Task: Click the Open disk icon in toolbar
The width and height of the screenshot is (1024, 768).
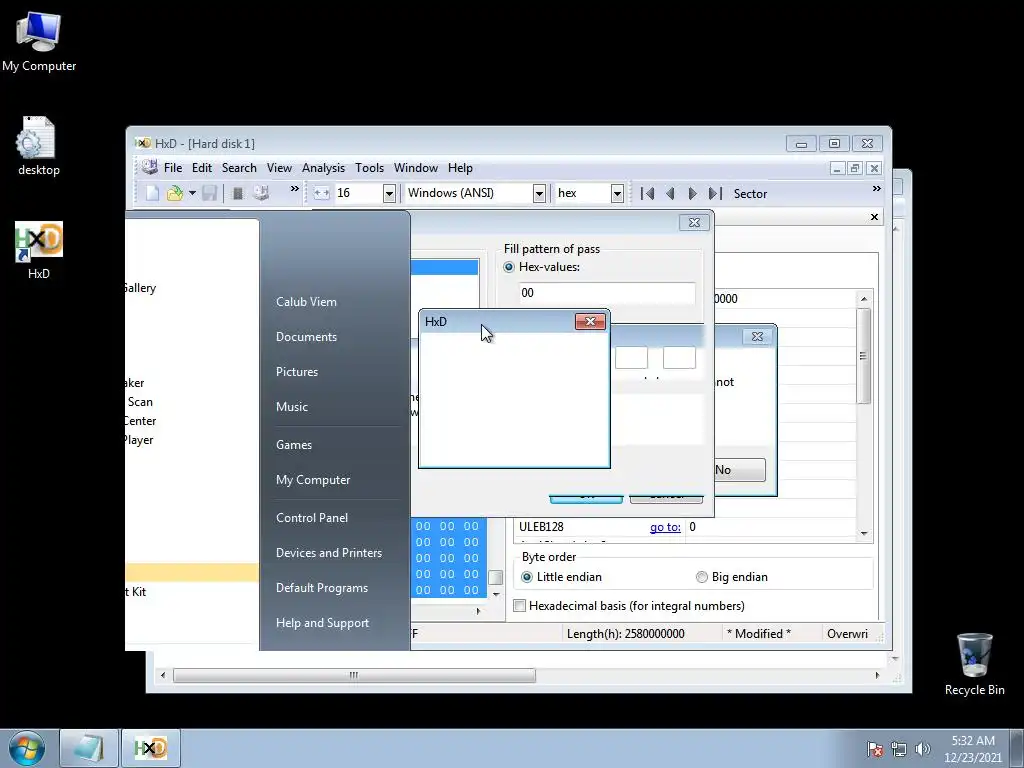Action: coord(261,193)
